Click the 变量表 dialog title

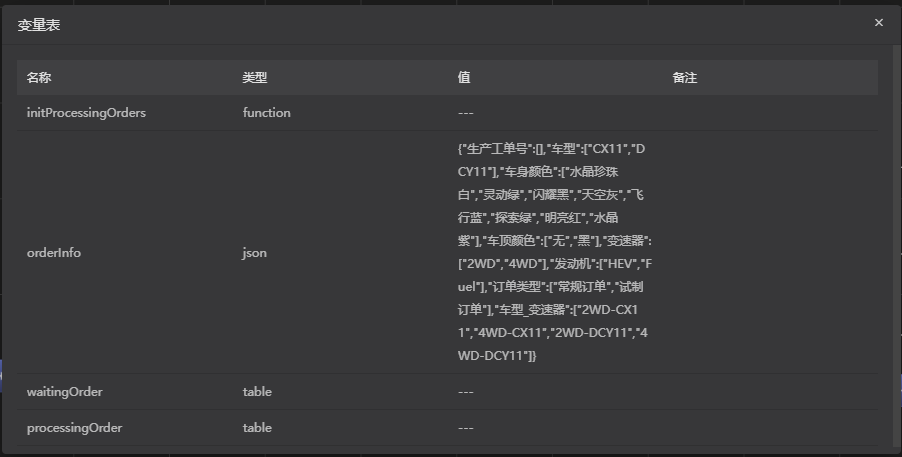tap(39, 25)
